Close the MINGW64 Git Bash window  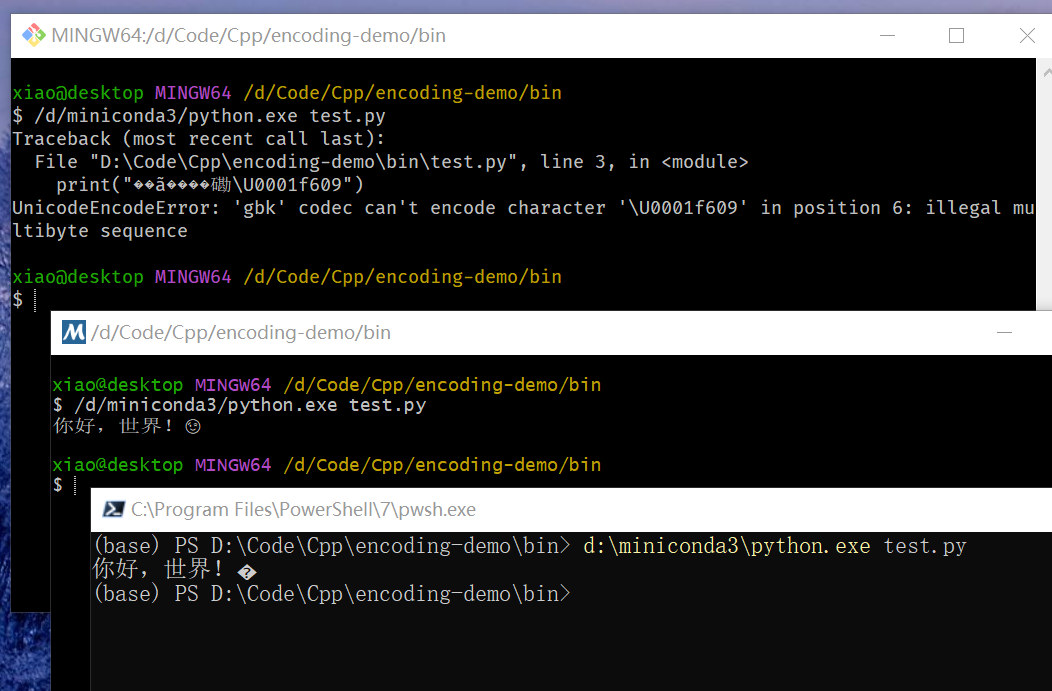(x=1027, y=36)
